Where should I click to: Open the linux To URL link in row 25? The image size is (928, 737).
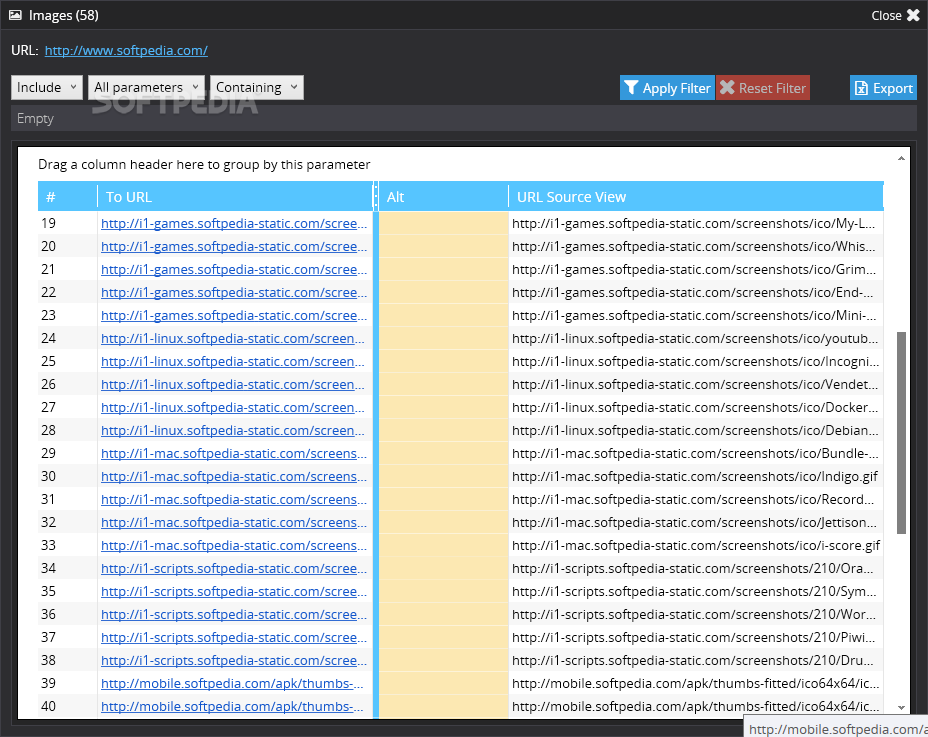233,362
